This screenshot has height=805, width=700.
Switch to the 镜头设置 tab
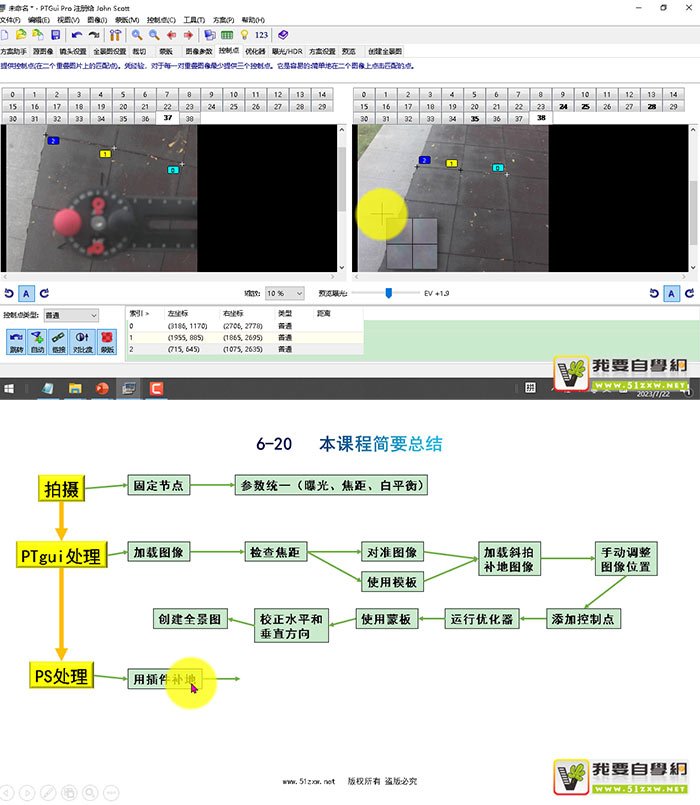pos(73,51)
